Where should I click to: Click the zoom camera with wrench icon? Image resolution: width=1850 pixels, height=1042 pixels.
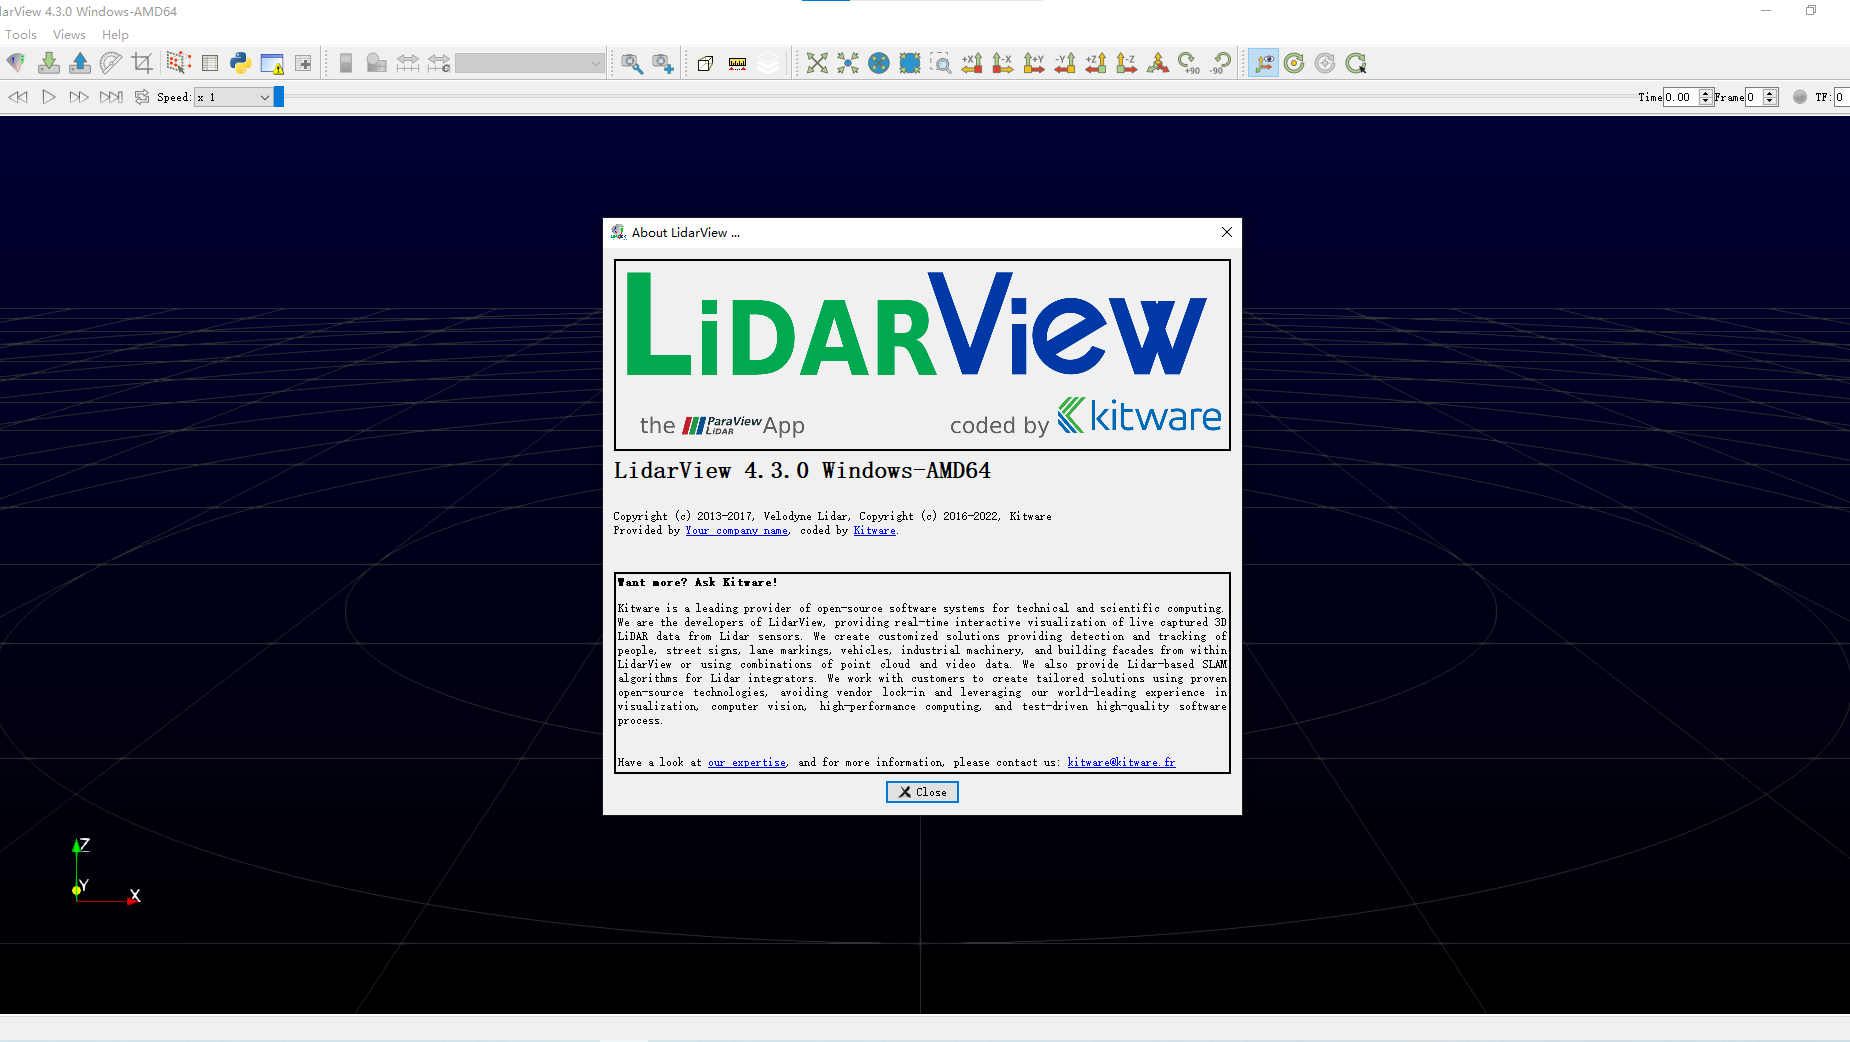click(632, 63)
